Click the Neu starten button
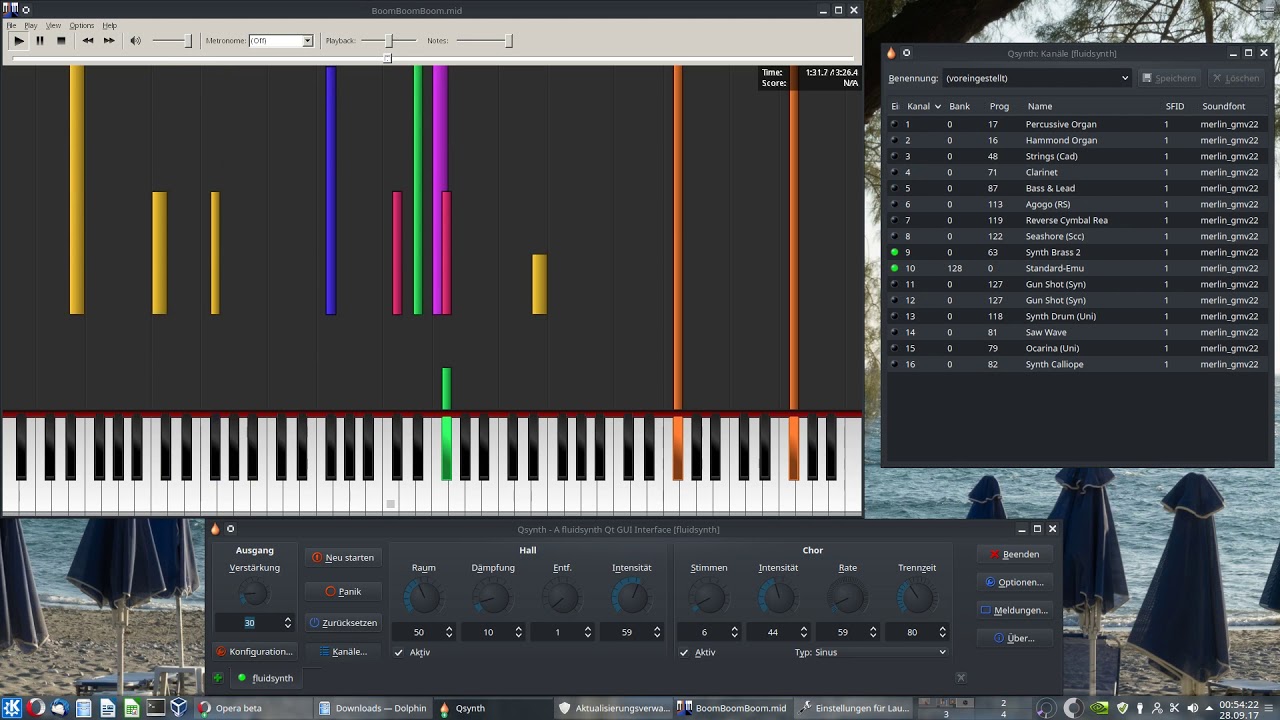Screen dimensions: 1280x720 pos(343,558)
